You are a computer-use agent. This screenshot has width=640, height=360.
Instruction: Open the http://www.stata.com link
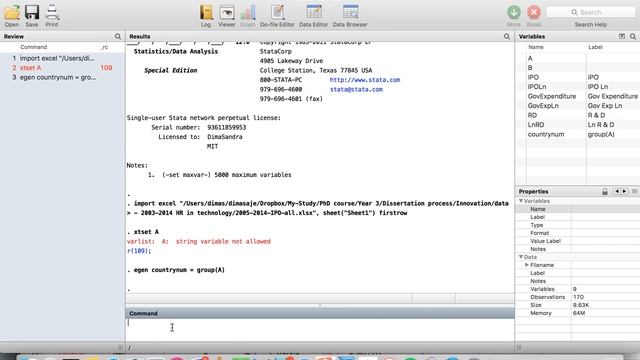click(365, 80)
